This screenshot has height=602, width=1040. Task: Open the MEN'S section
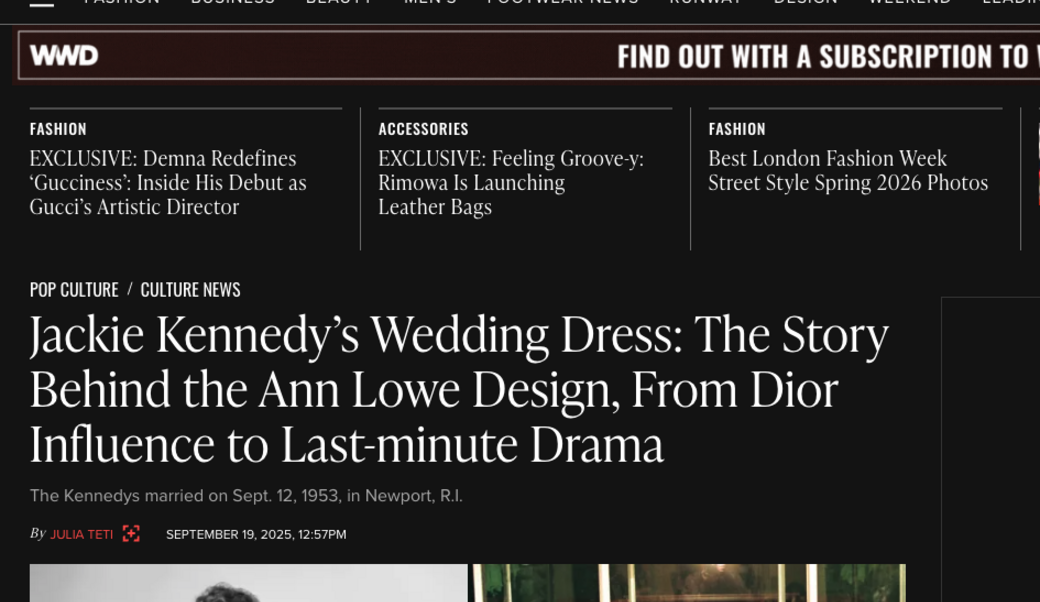tap(428, 2)
